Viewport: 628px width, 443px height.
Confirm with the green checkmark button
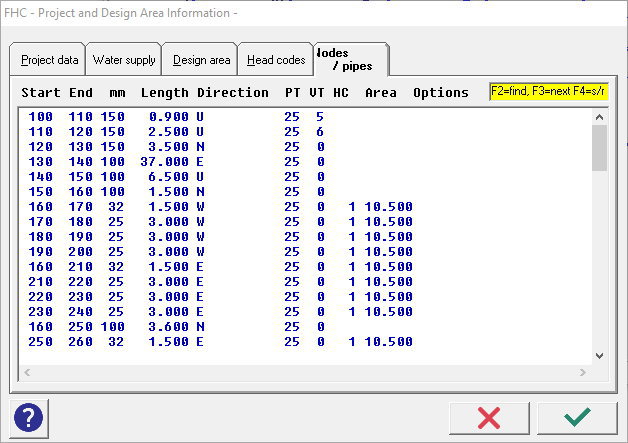click(577, 416)
